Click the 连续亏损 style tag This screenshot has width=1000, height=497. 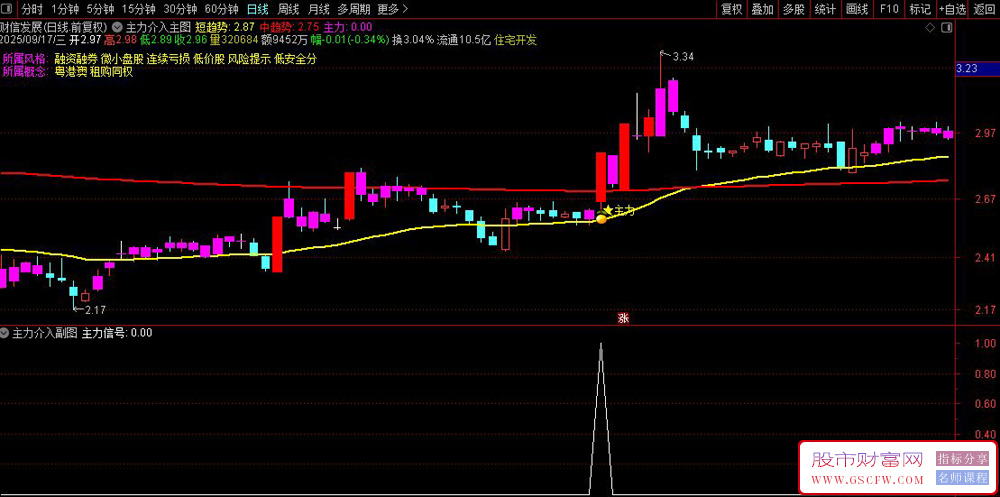[168, 59]
